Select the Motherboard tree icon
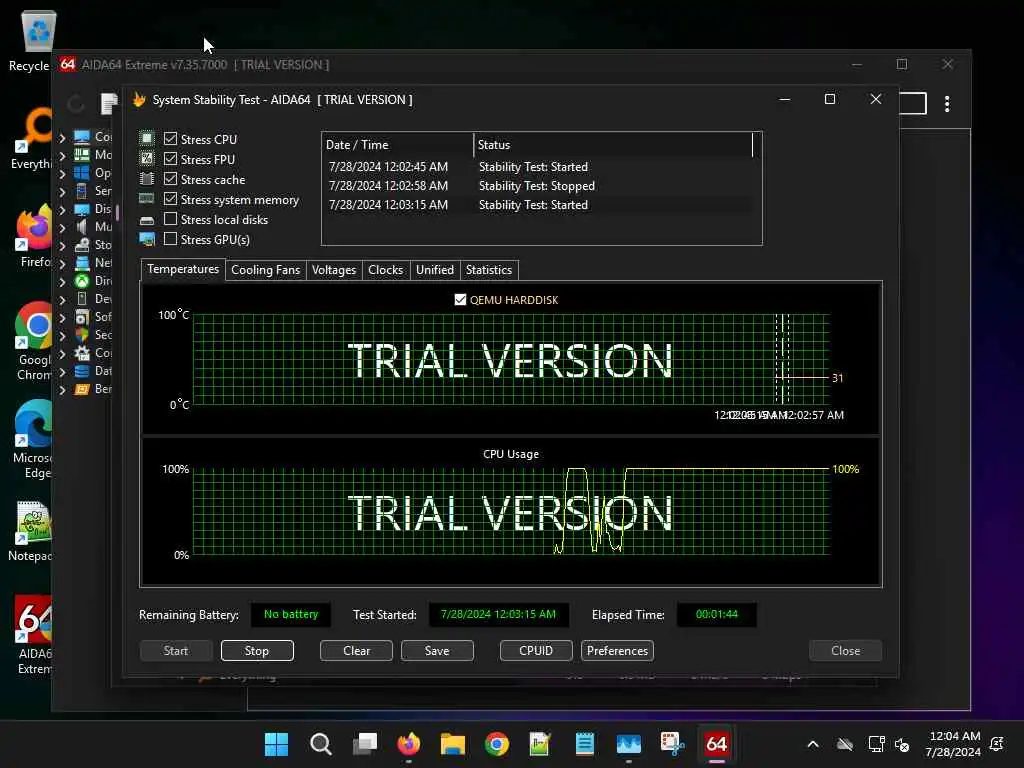 tap(82, 155)
